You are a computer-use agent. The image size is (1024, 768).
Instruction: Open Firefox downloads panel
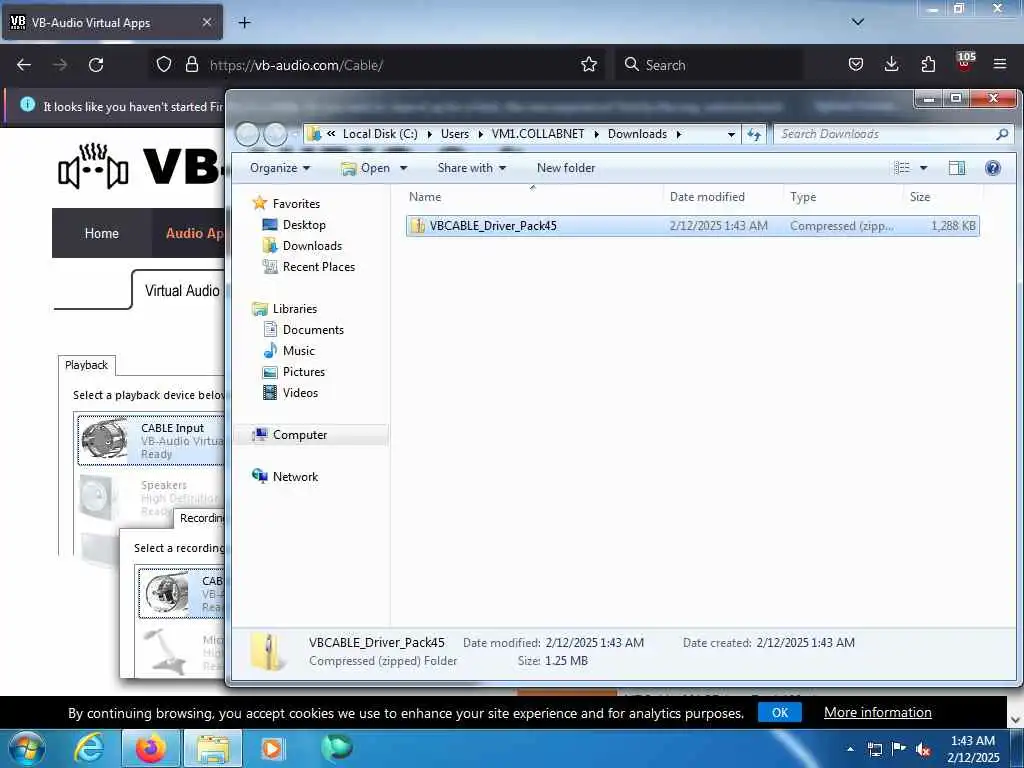(891, 65)
